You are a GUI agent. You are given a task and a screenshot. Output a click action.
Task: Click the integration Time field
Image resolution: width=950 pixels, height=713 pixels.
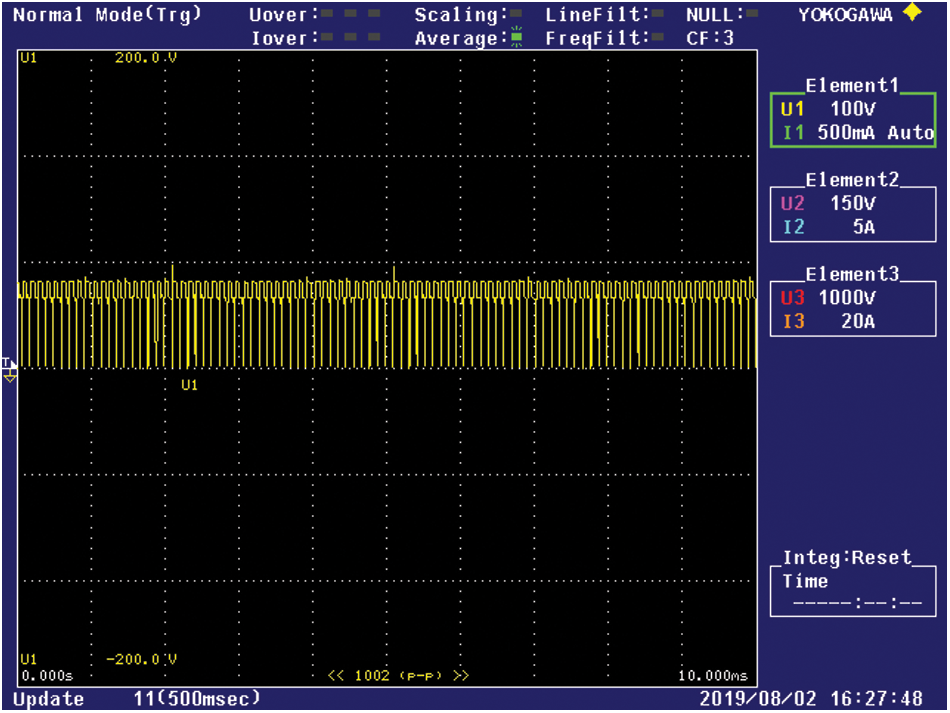[856, 604]
